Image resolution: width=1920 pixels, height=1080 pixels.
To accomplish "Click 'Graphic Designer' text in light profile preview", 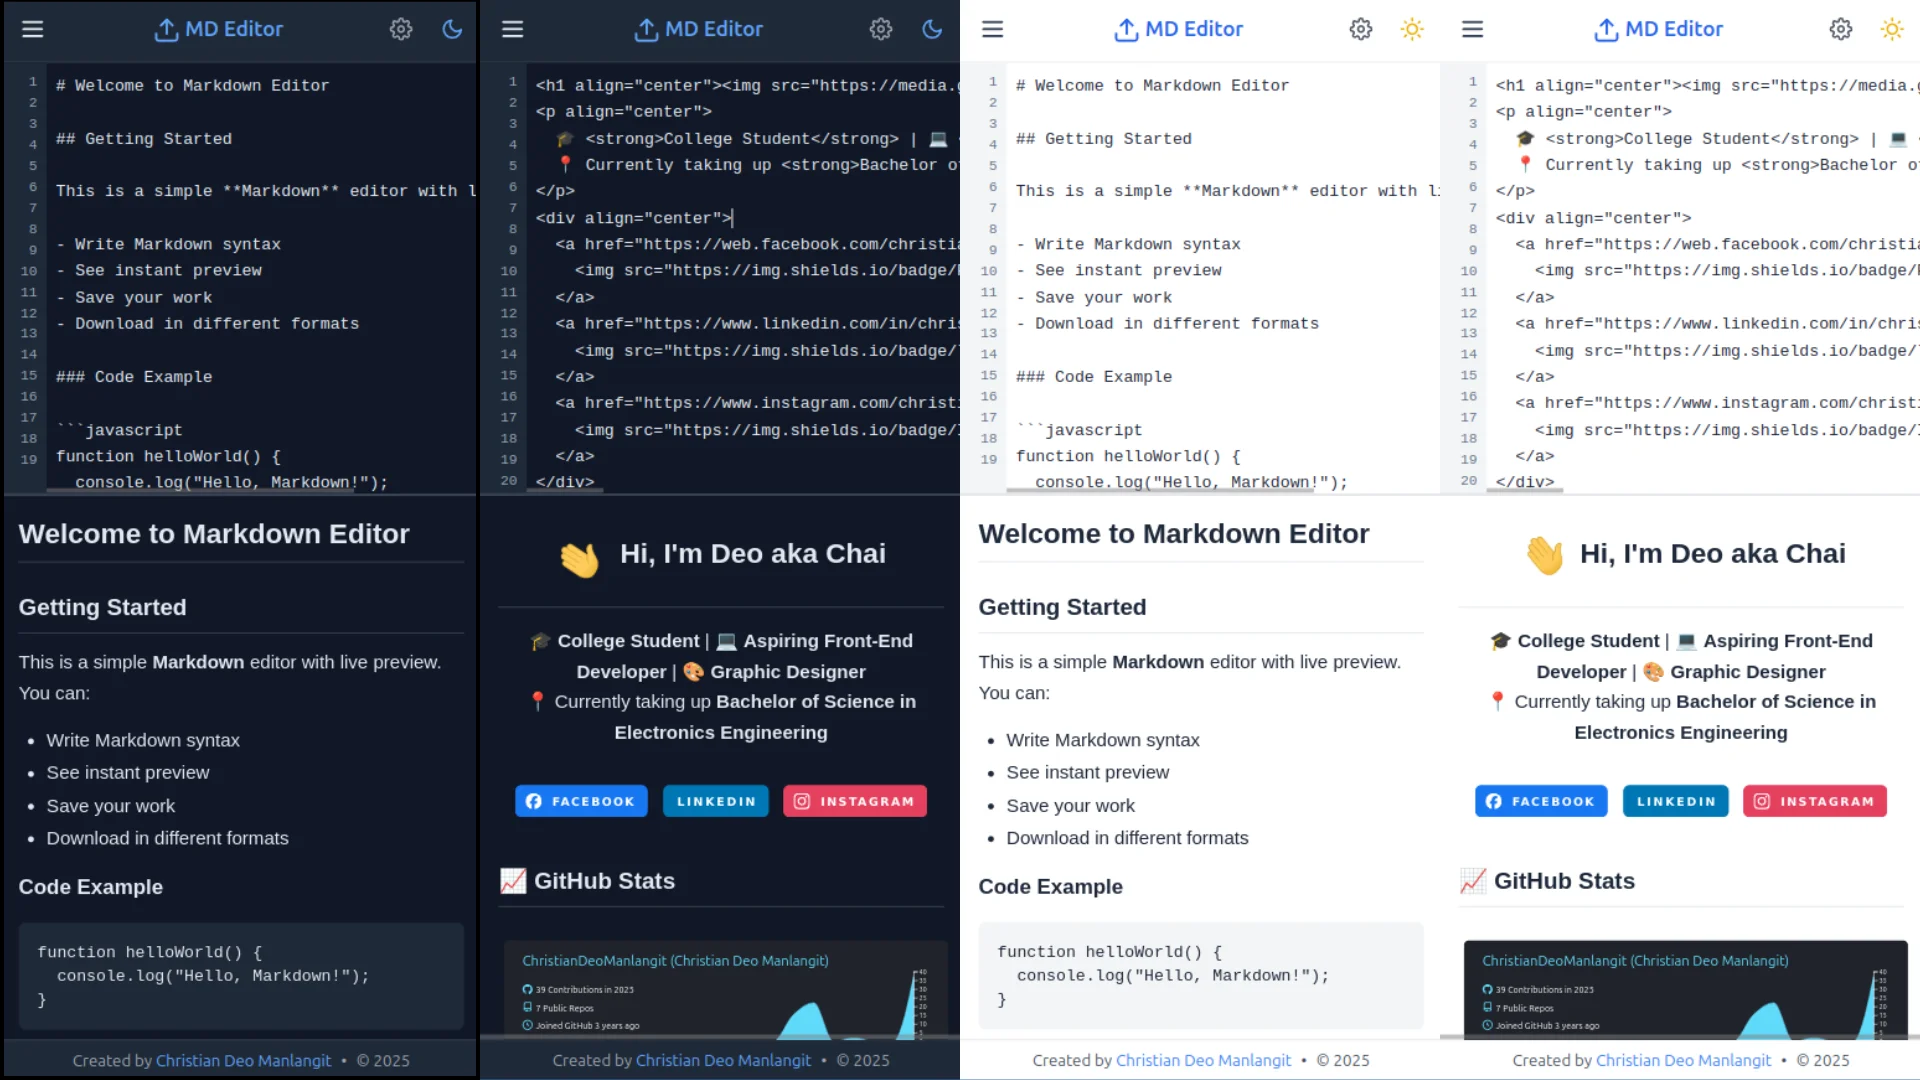I will click(1748, 672).
